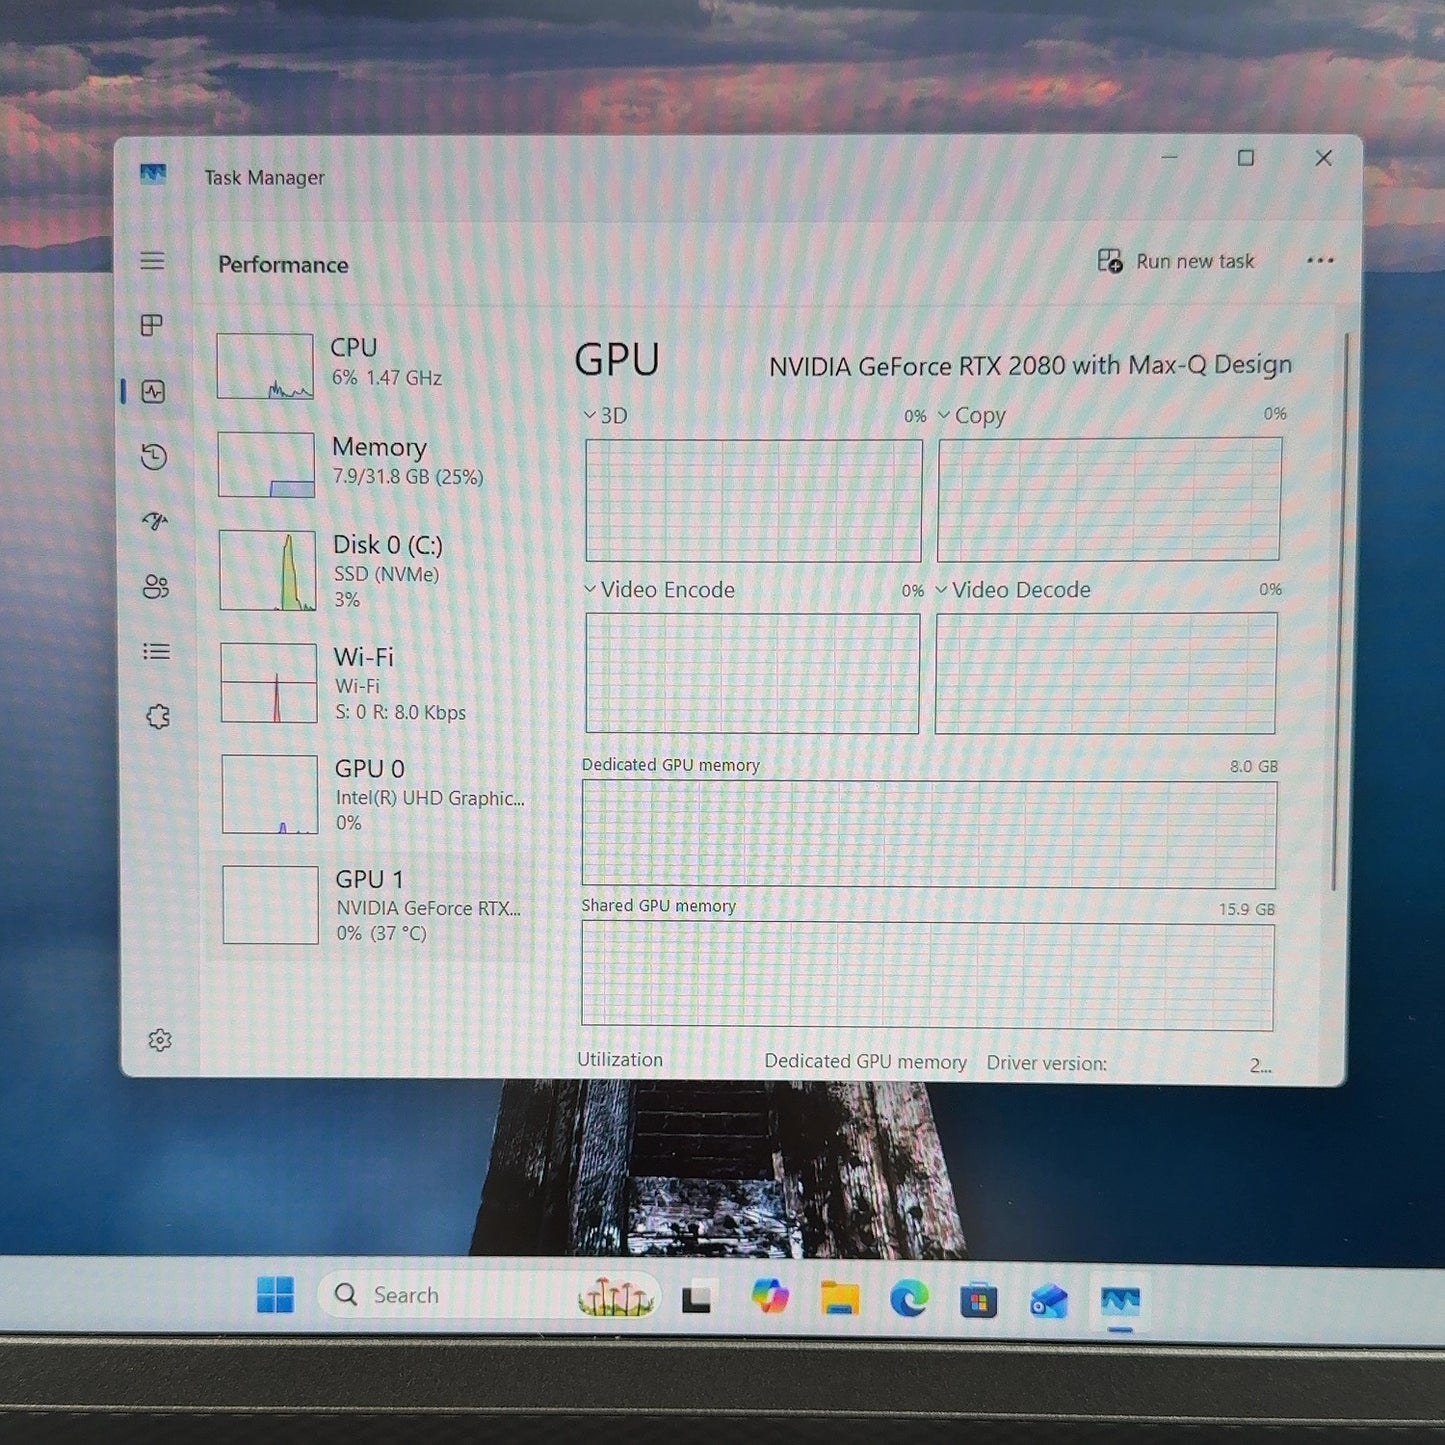1445x1445 pixels.
Task: Open the Startup apps page icon
Action: [155, 521]
